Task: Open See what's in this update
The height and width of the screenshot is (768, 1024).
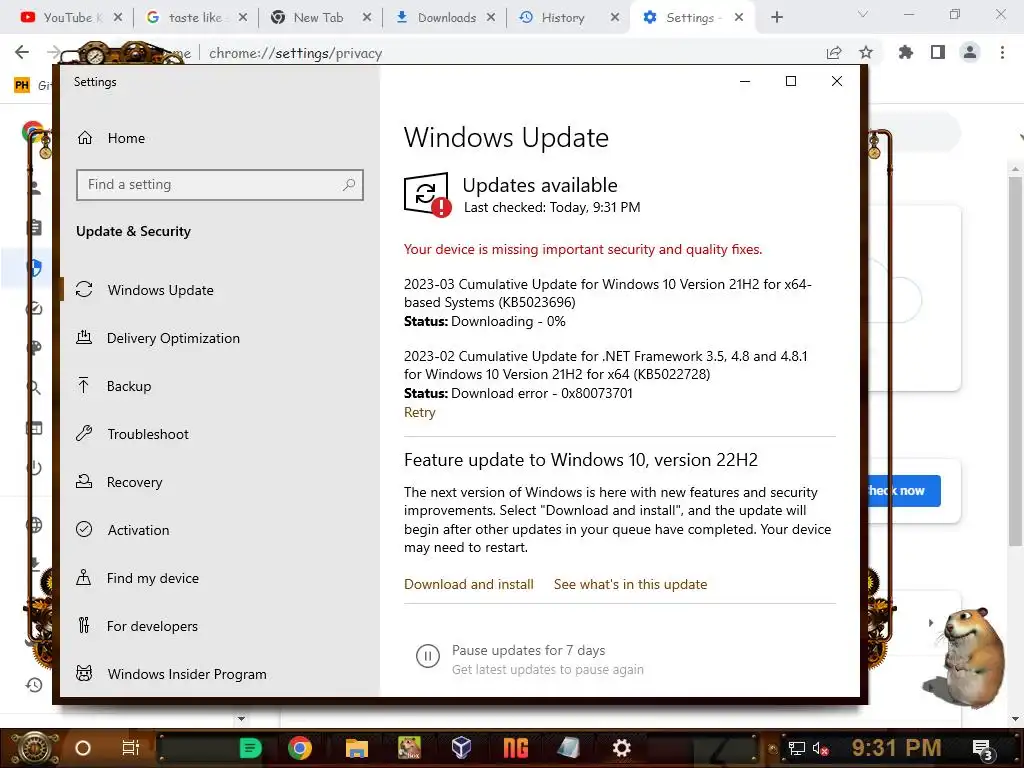Action: coord(630,584)
